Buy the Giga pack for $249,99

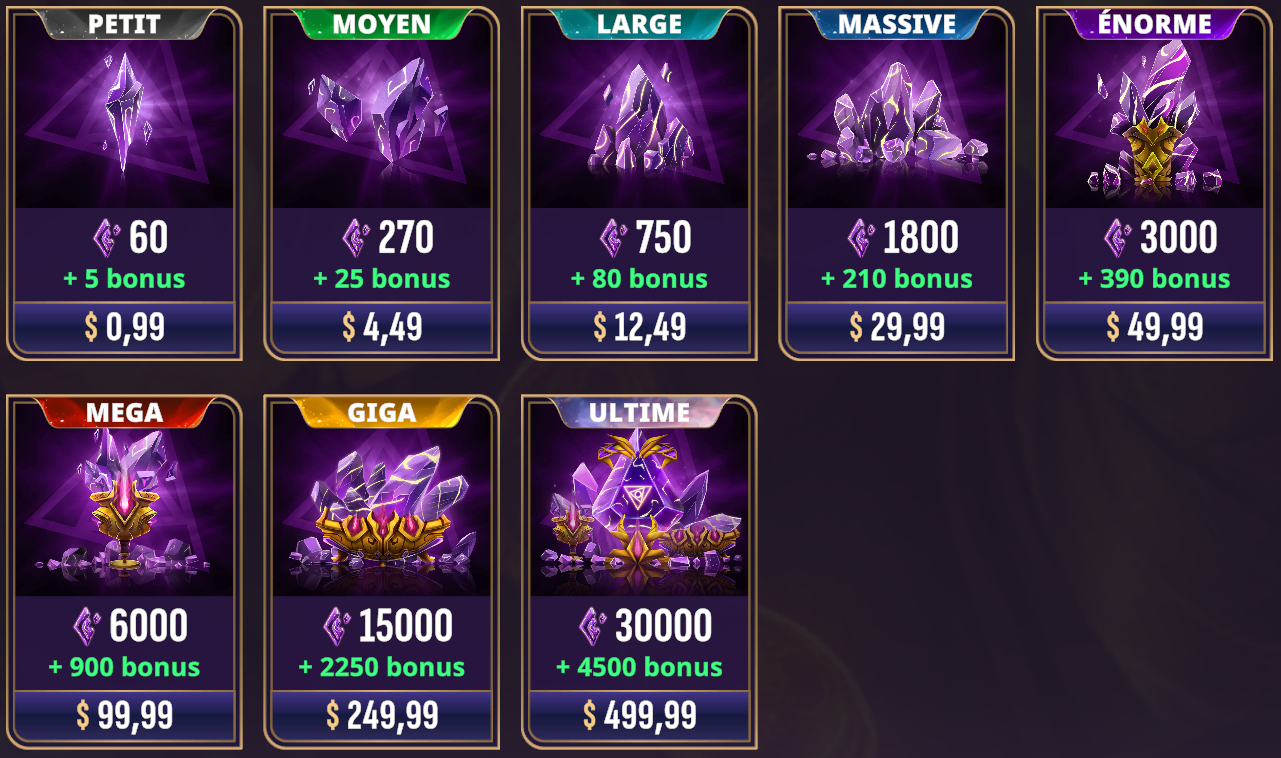[382, 715]
